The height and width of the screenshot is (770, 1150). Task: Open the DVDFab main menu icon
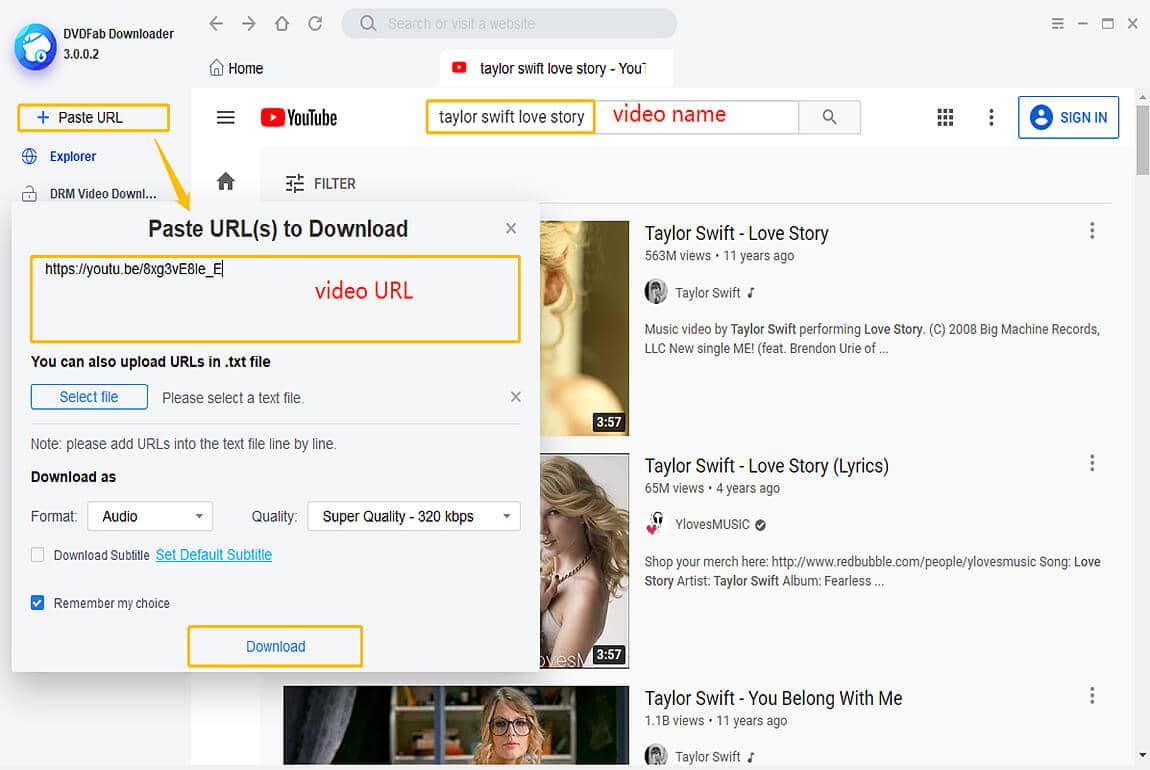pos(1058,23)
